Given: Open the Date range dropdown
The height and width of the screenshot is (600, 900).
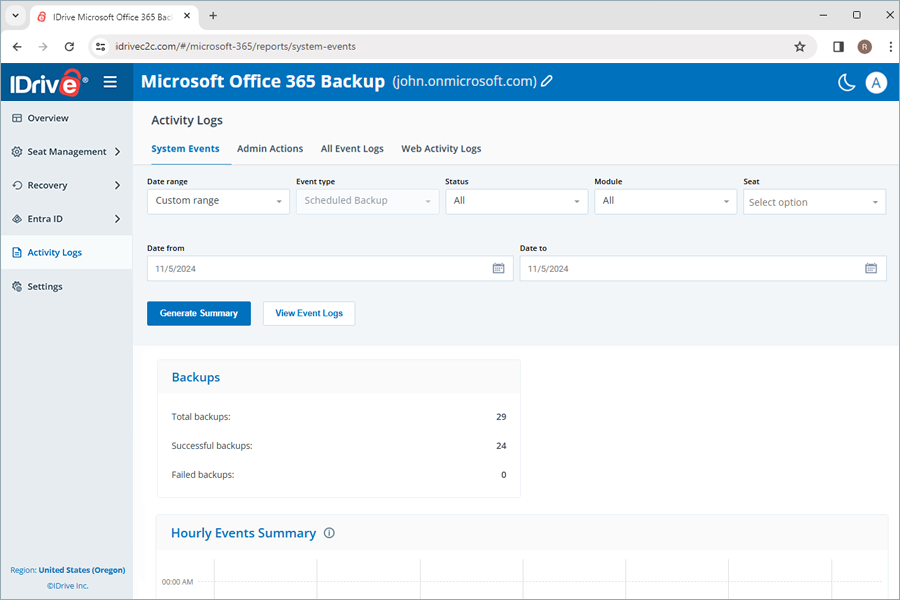Looking at the screenshot, I should [x=218, y=202].
